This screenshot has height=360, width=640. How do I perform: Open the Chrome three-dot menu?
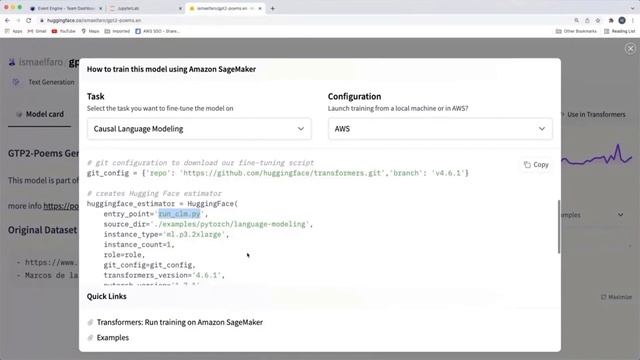pyautogui.click(x=633, y=20)
